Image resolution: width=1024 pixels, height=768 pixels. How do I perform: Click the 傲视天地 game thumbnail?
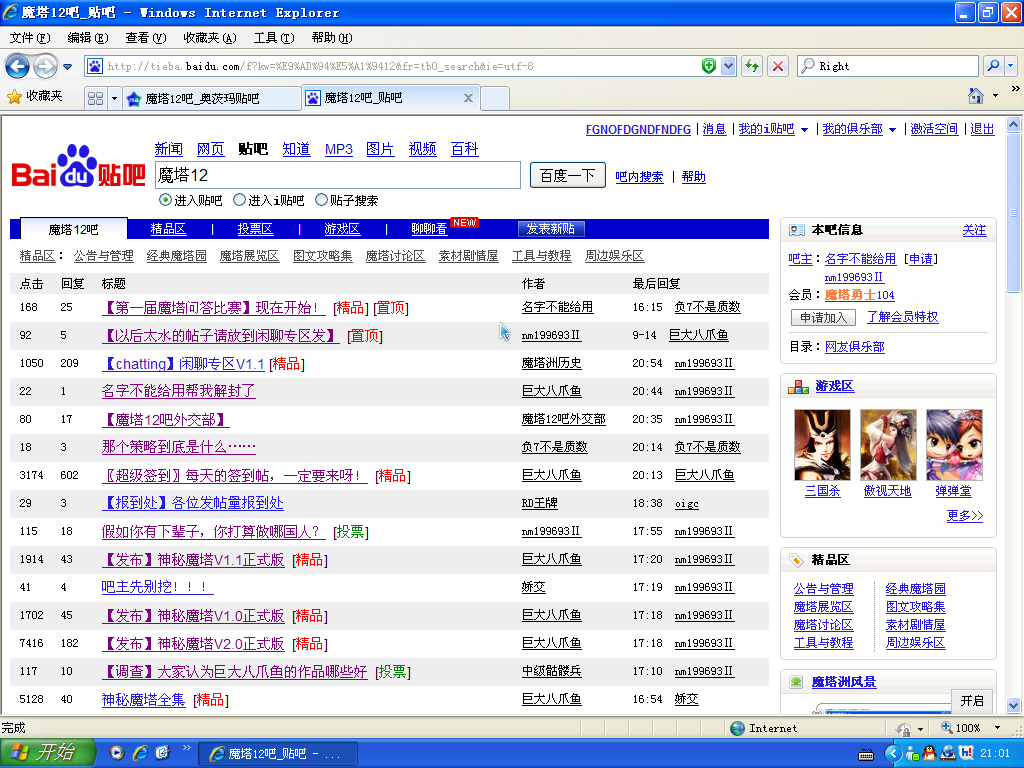(888, 445)
